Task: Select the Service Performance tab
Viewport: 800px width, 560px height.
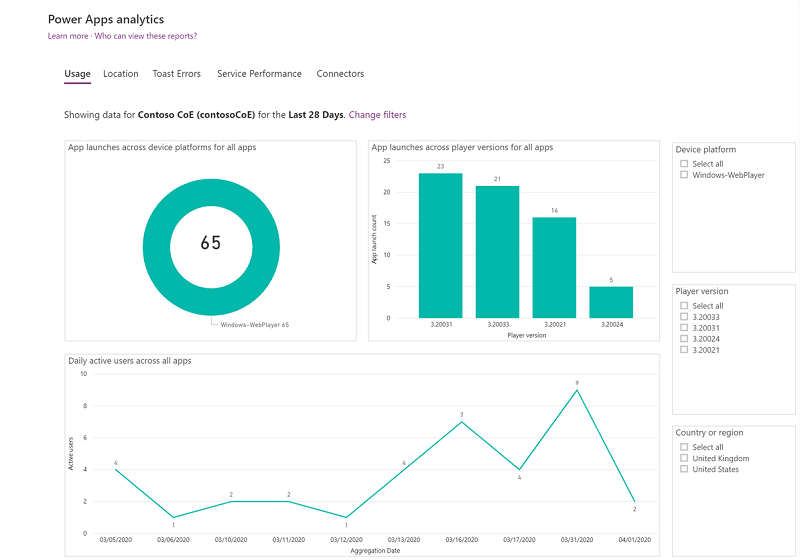Action: coord(259,74)
